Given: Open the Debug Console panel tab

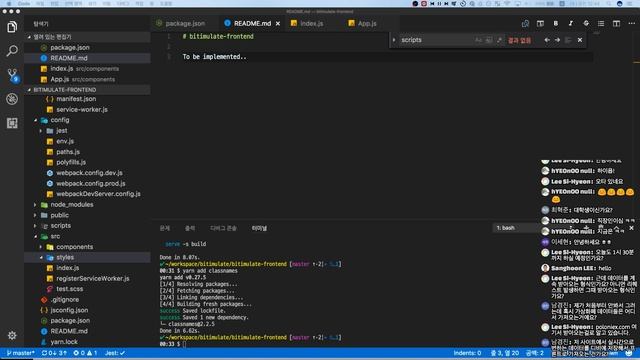Looking at the screenshot, I should pos(223,228).
